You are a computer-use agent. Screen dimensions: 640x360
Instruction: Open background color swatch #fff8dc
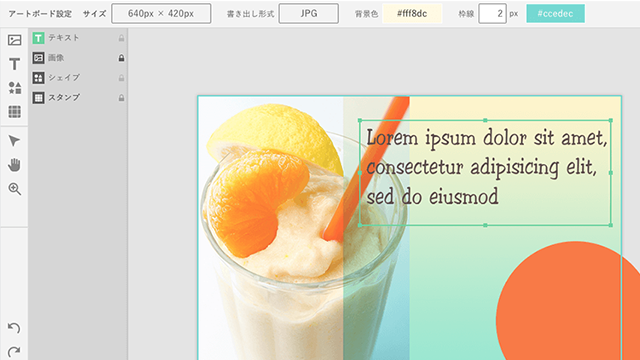pyautogui.click(x=412, y=13)
